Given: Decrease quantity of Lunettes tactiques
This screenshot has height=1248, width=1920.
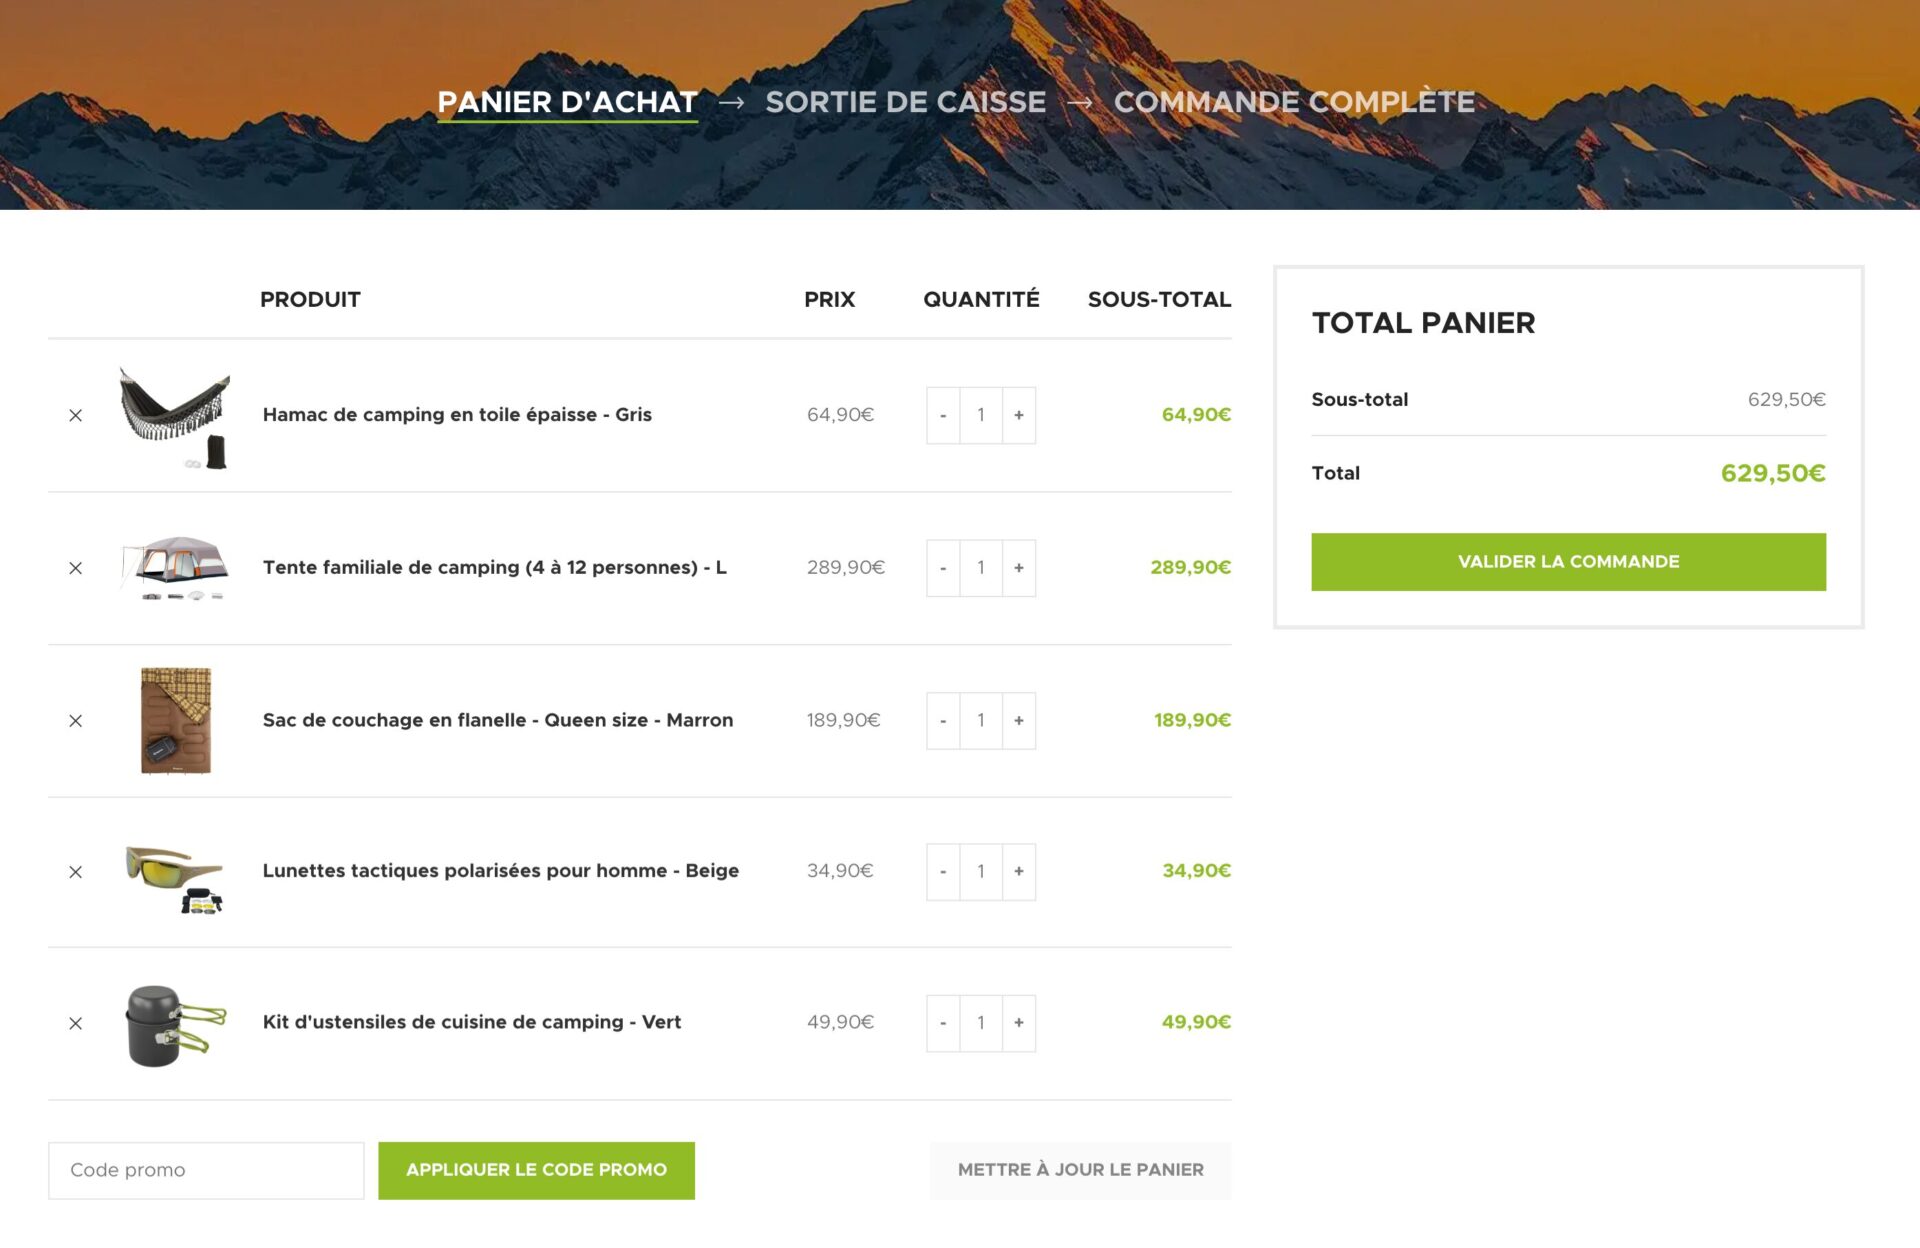Looking at the screenshot, I should click(943, 872).
